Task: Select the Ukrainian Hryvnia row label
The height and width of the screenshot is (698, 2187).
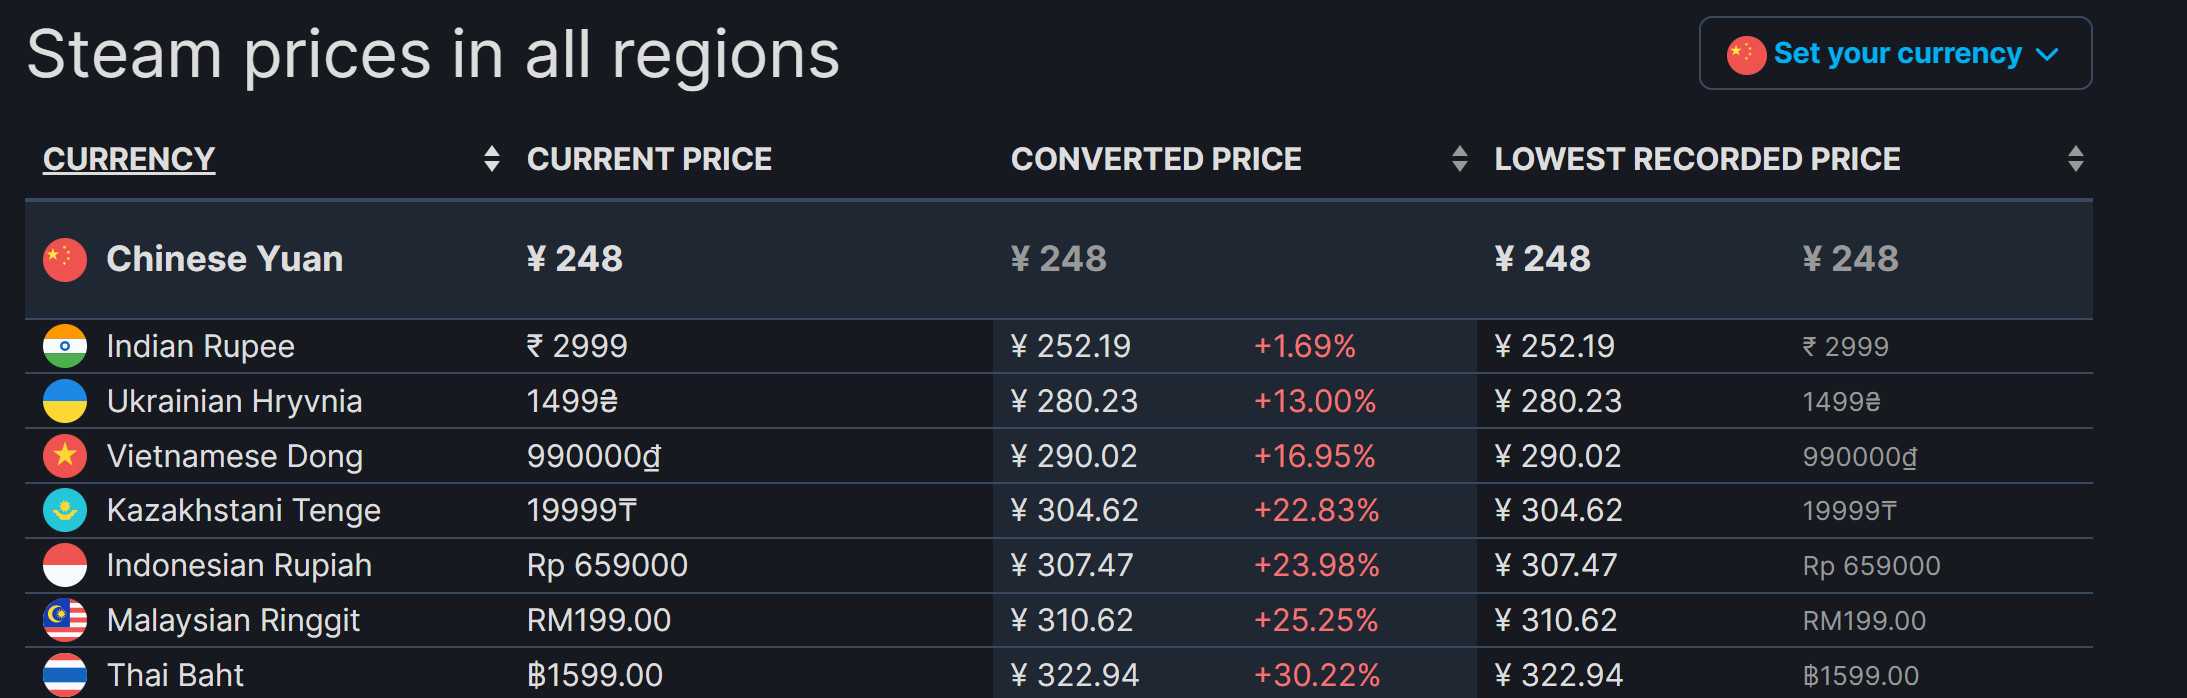Action: (235, 401)
